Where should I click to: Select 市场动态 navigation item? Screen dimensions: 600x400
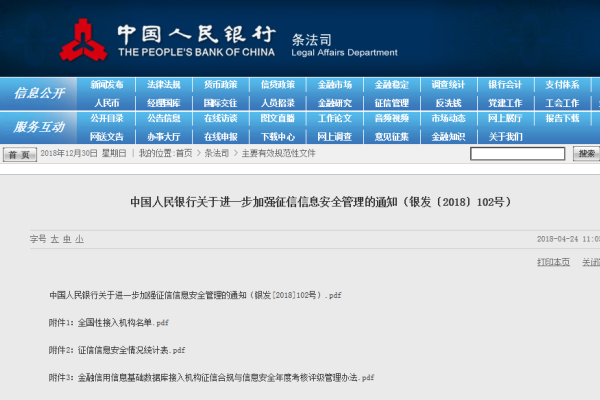(448, 118)
